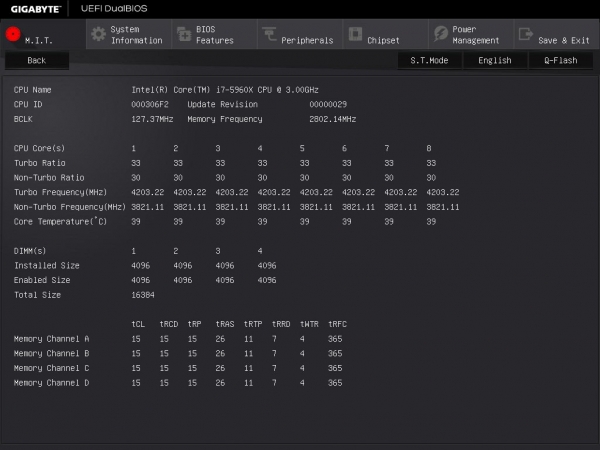Click the Non-Turbo Frequency(MHz) label

[70, 207]
